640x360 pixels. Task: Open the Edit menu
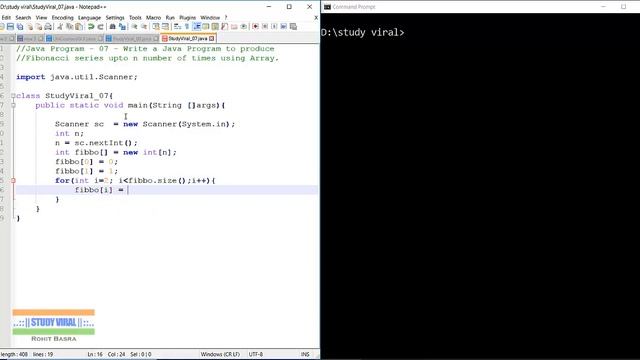[6, 18]
